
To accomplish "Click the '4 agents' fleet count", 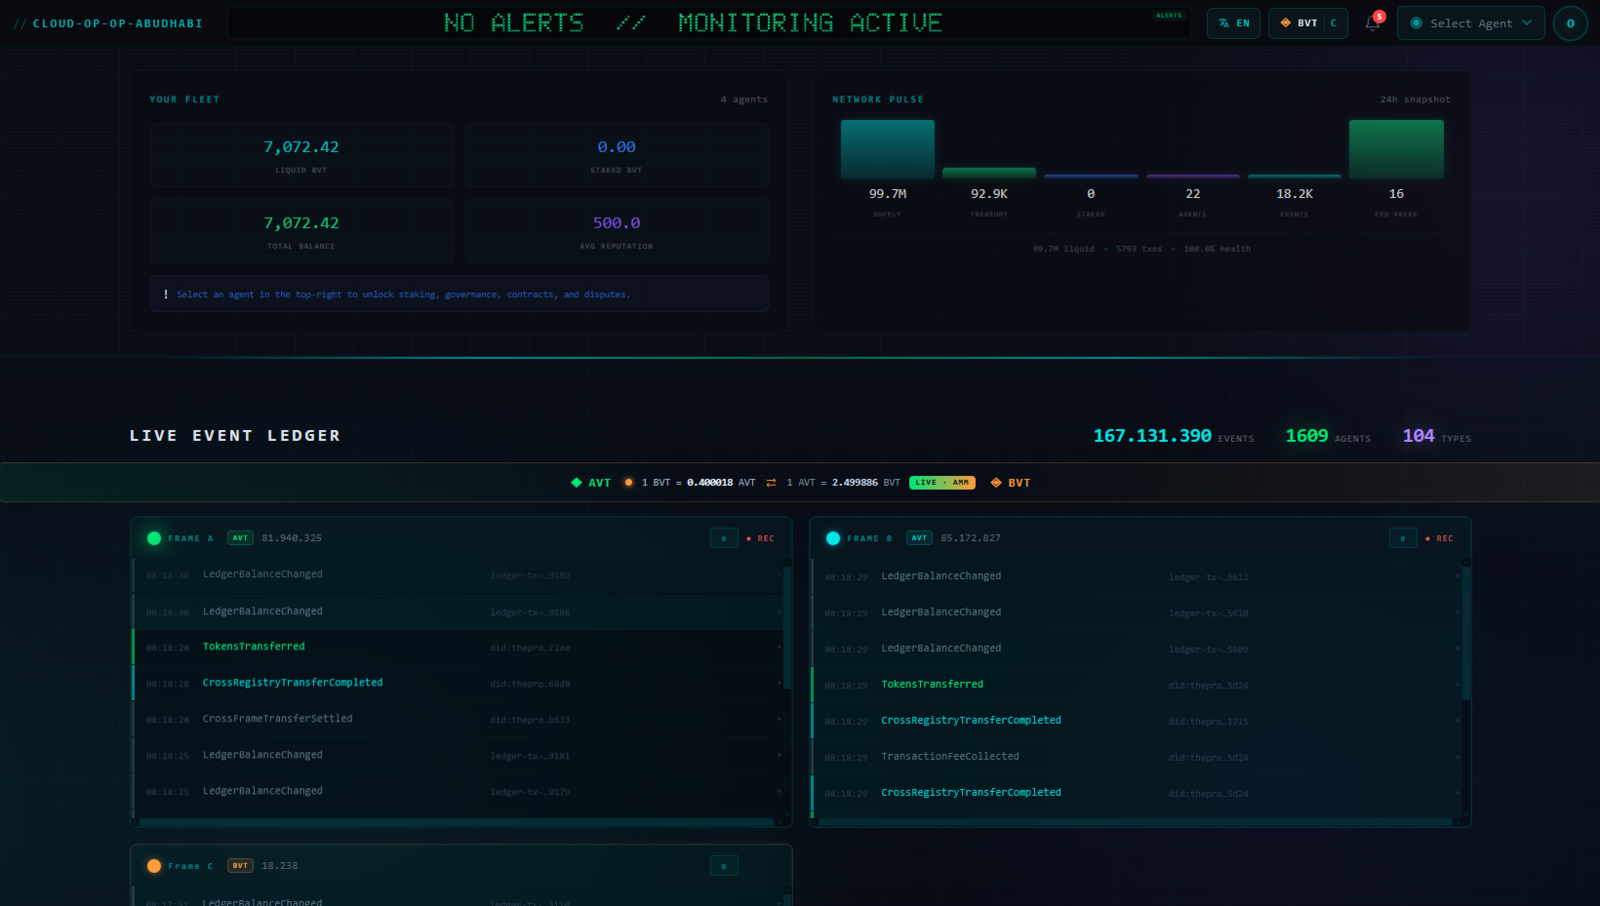I will 744,99.
